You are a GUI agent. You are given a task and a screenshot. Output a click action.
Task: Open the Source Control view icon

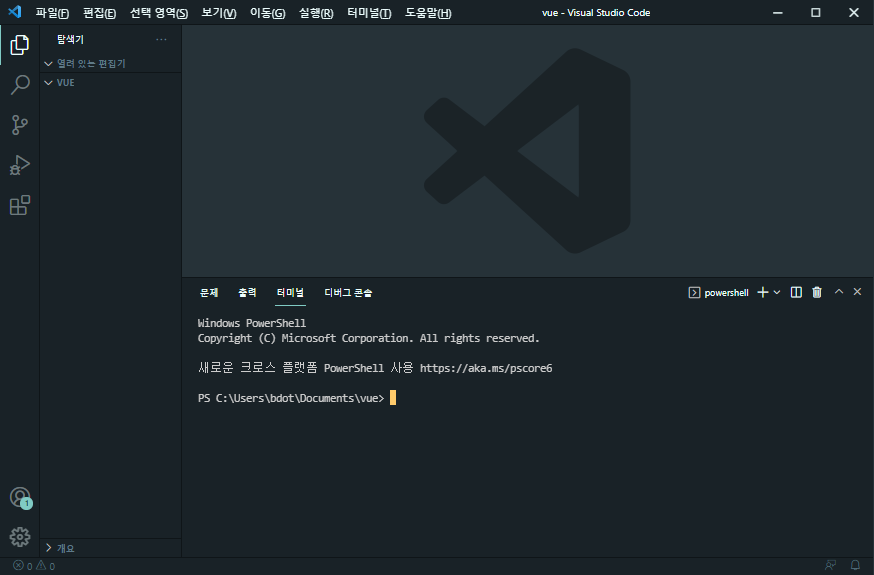coord(20,125)
